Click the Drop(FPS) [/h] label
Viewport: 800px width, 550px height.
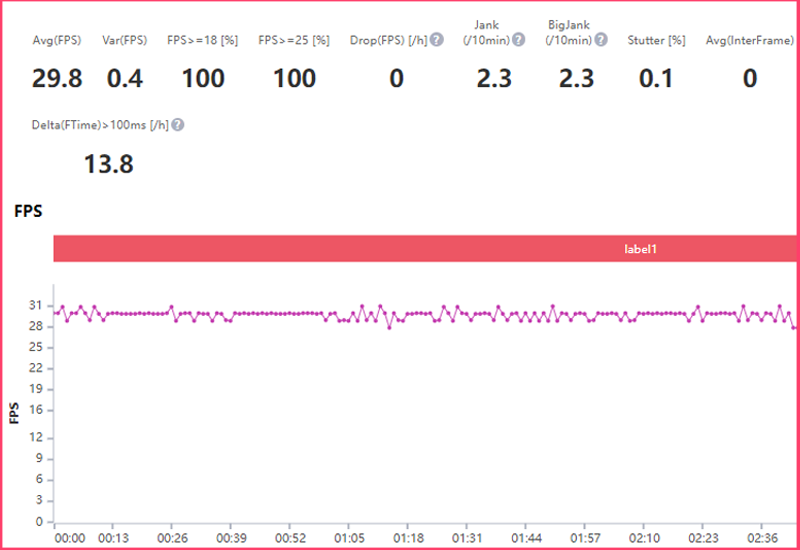click(388, 40)
